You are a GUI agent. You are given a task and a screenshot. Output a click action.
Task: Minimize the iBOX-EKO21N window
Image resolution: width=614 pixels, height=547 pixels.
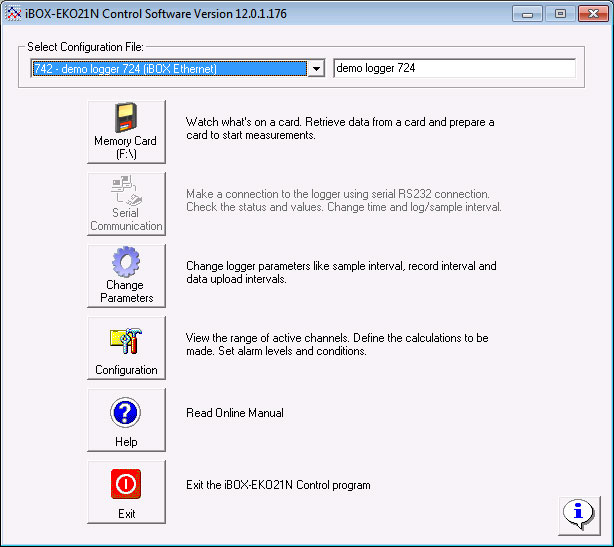click(x=527, y=14)
